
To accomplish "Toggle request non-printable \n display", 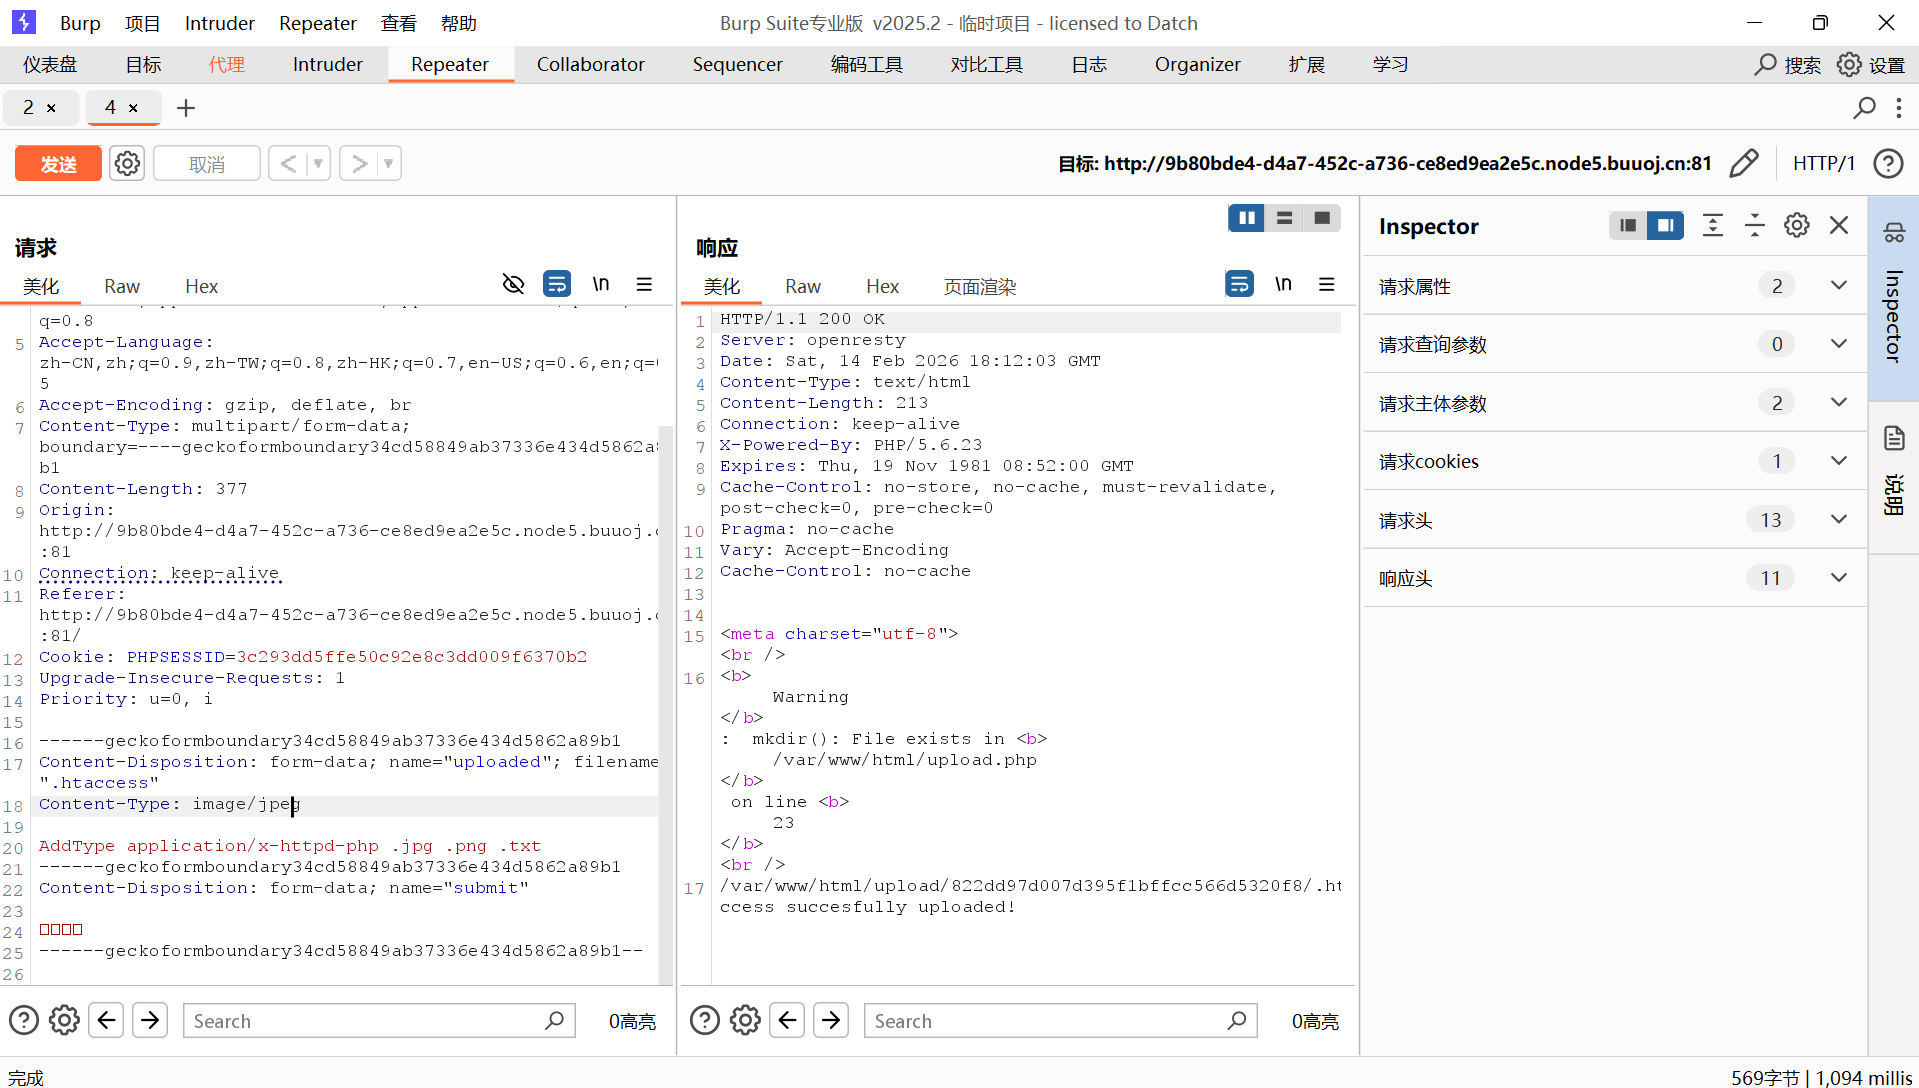I will pyautogui.click(x=600, y=284).
